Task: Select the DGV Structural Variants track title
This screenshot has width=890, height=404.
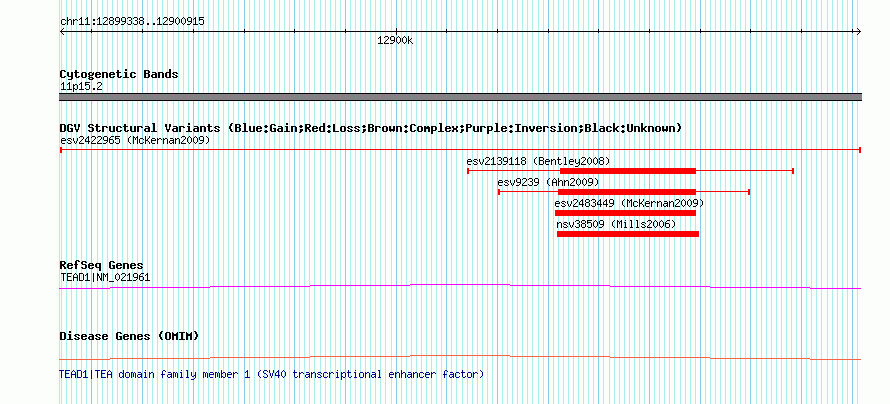Action: (x=371, y=128)
